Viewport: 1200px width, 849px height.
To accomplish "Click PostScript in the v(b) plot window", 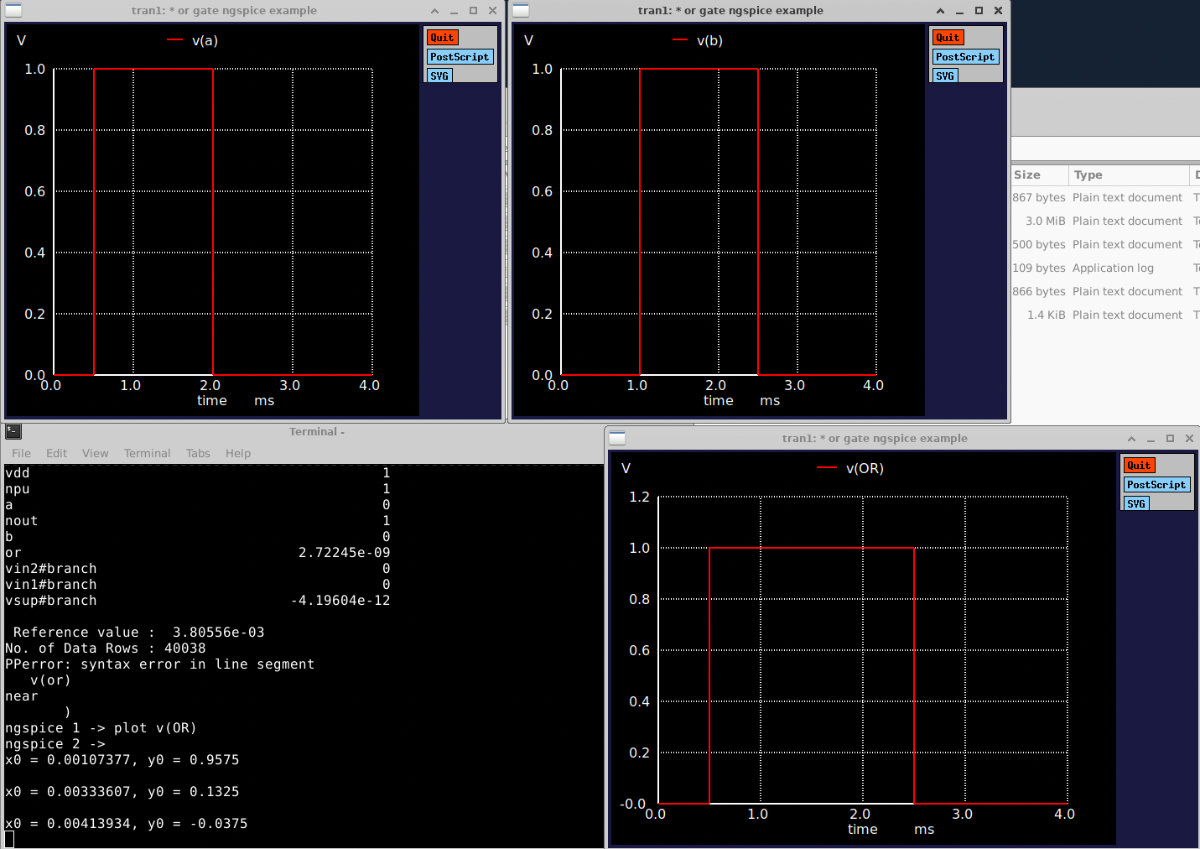I will point(965,57).
